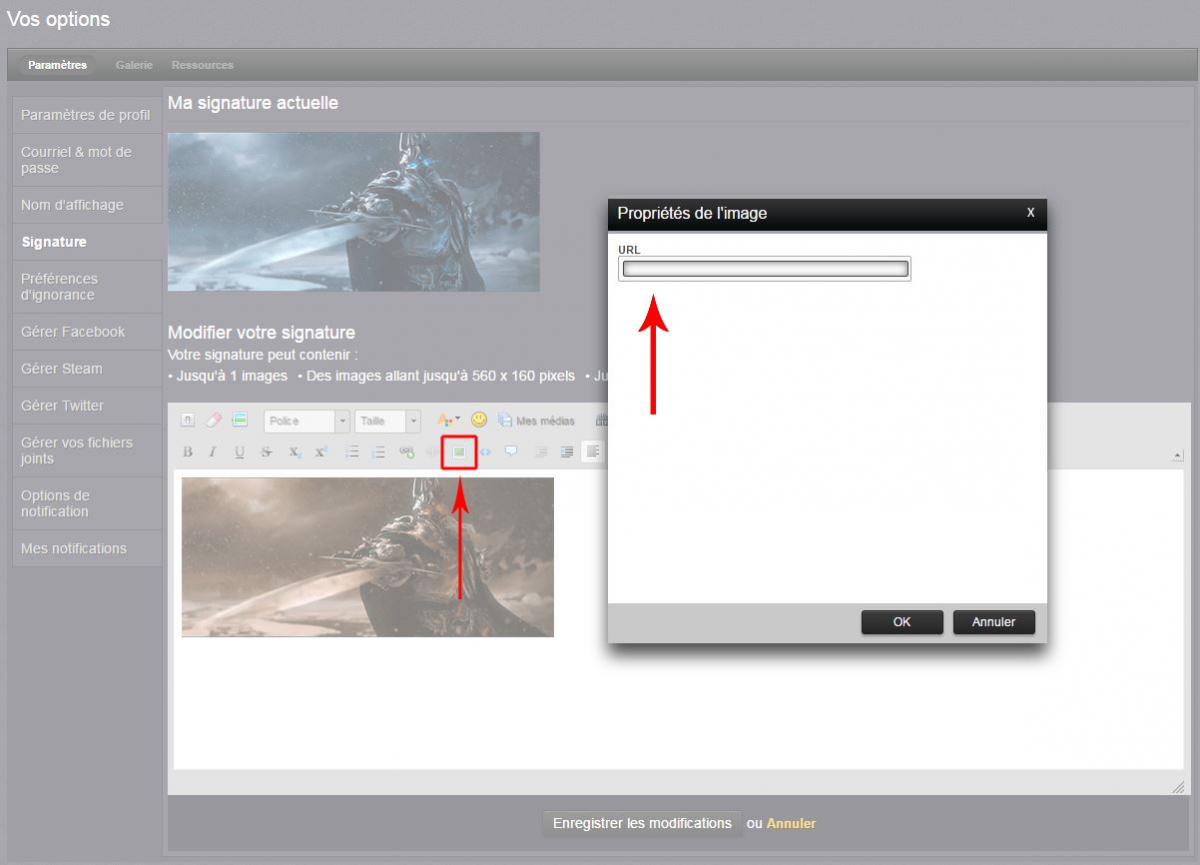Open the emoticons smiley icon
Image resolution: width=1200 pixels, height=865 pixels.
pyautogui.click(x=479, y=421)
